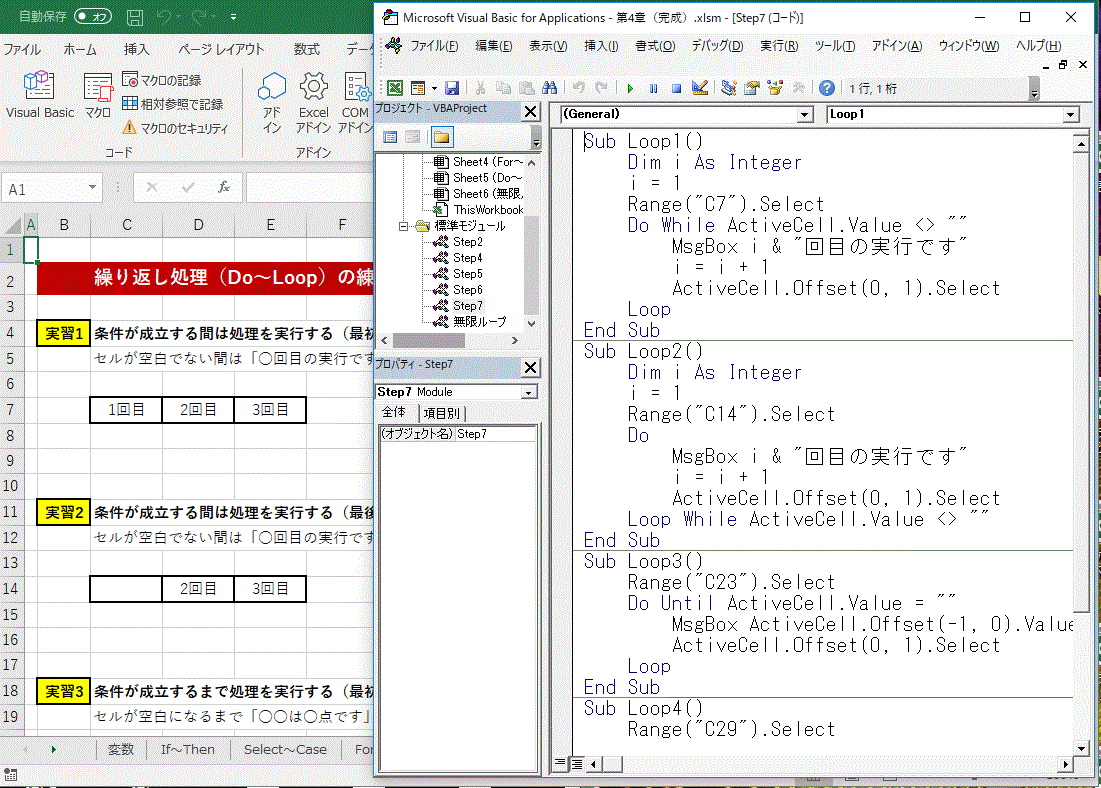Viewport: 1101px width, 788px height.
Task: Select Step7 module in project tree
Action: point(468,306)
